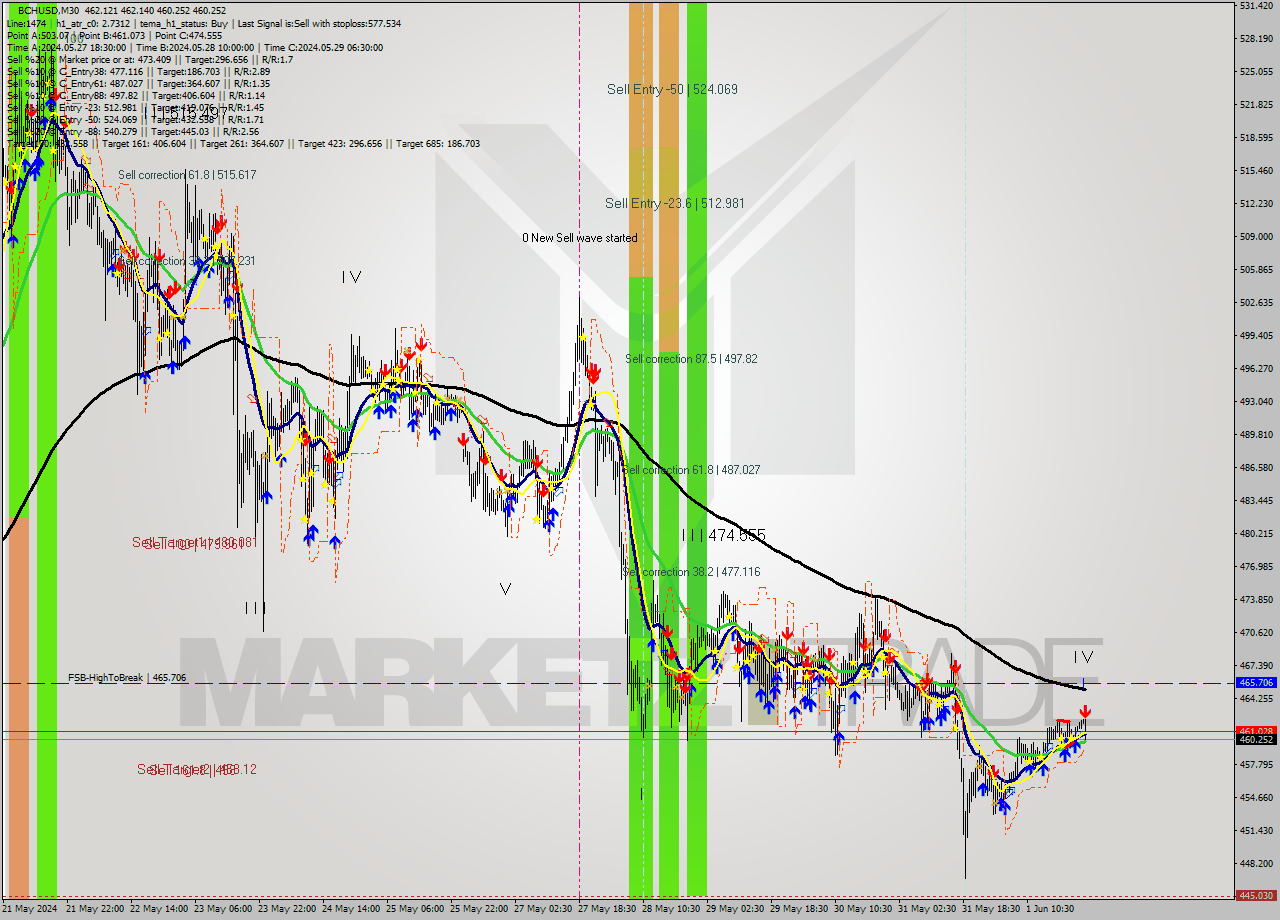Click the 'V' wave label below the 25 May candles
Image resolution: width=1280 pixels, height=920 pixels.
click(x=506, y=590)
